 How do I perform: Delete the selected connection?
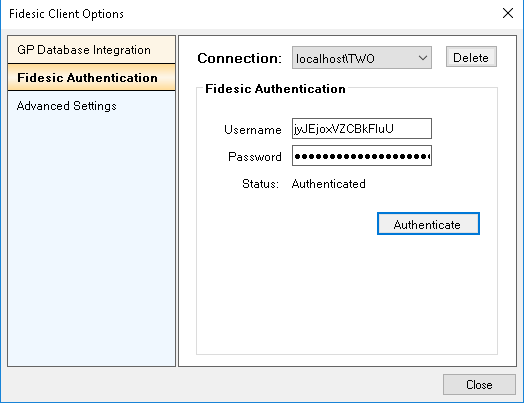point(471,57)
